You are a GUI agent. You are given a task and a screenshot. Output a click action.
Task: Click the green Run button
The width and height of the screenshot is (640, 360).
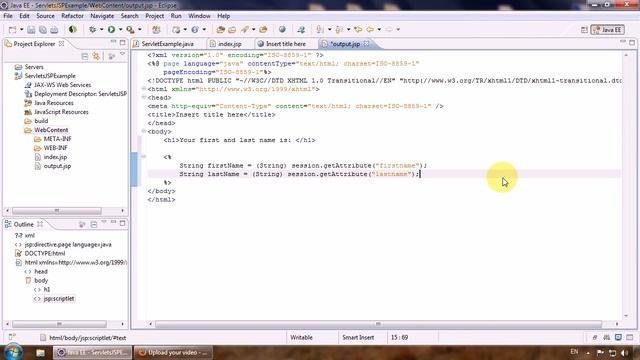tap(111, 29)
